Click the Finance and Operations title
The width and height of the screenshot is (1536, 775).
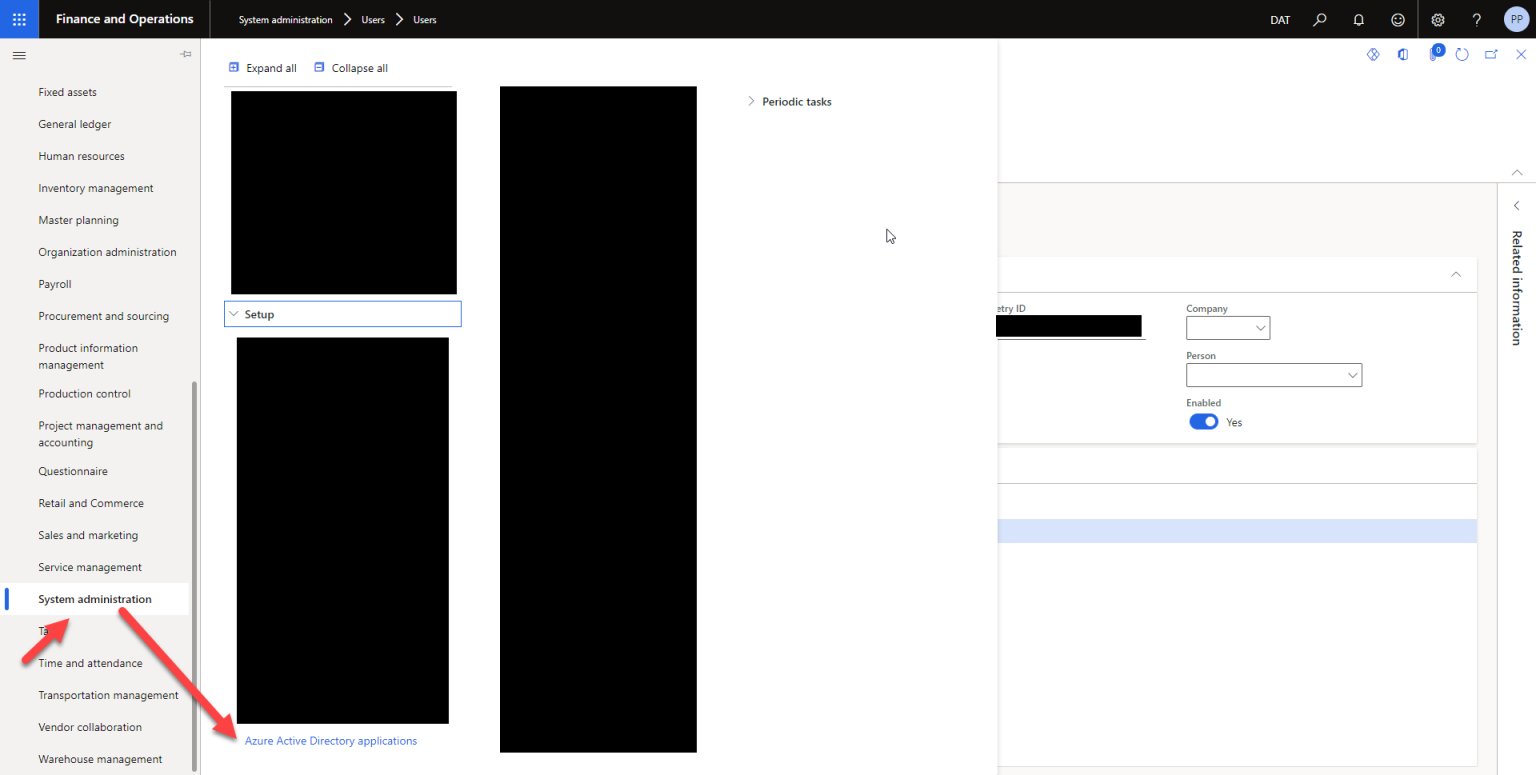(124, 19)
